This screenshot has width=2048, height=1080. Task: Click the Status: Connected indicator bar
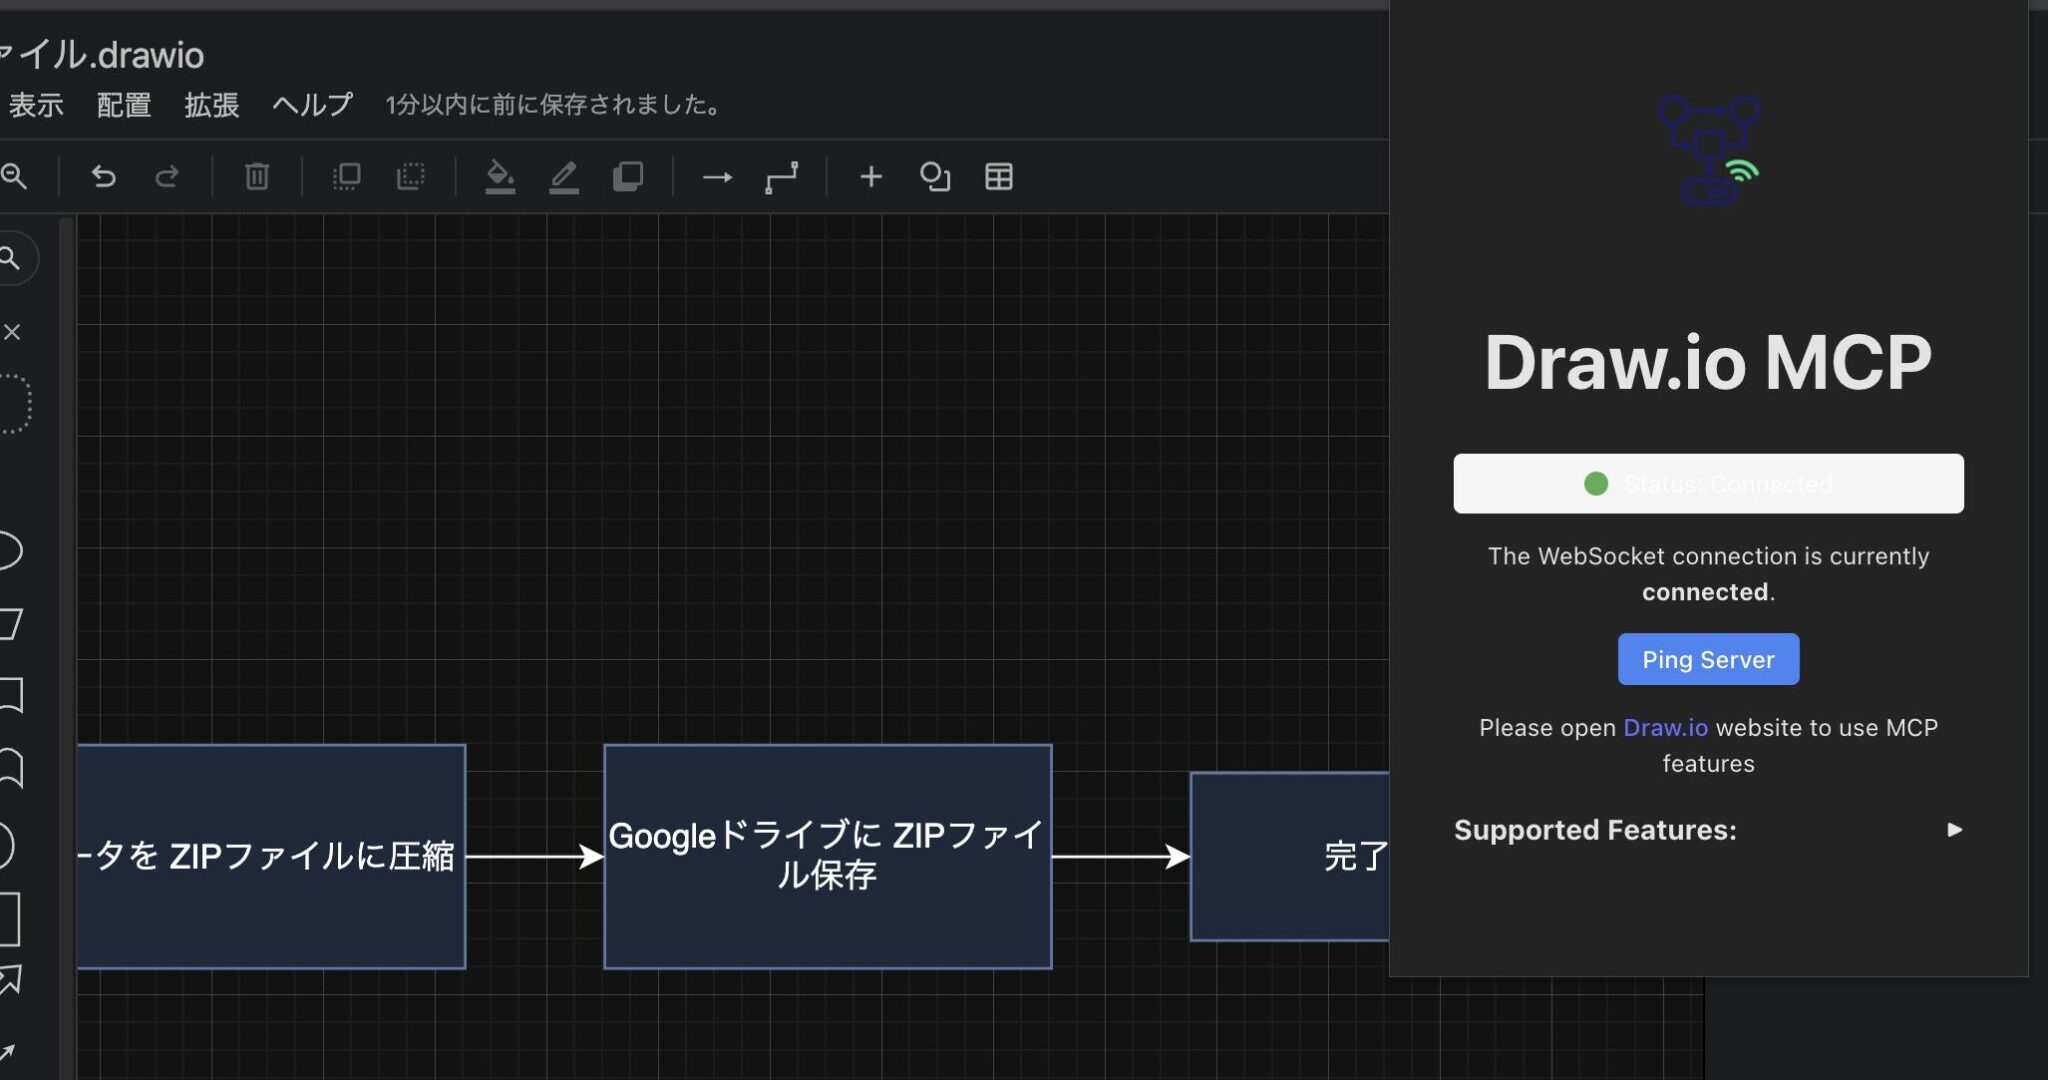pos(1708,484)
